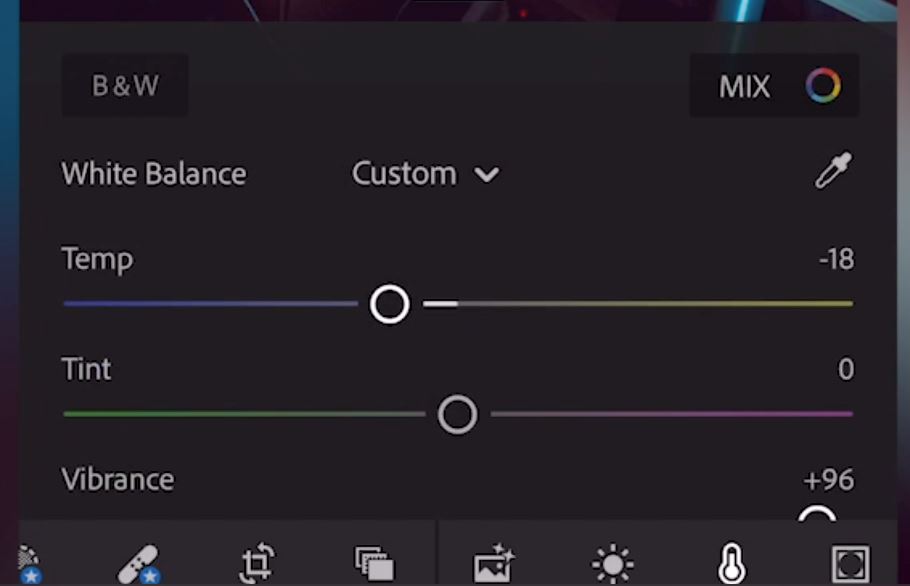Select the Color thermometer icon

coord(732,563)
